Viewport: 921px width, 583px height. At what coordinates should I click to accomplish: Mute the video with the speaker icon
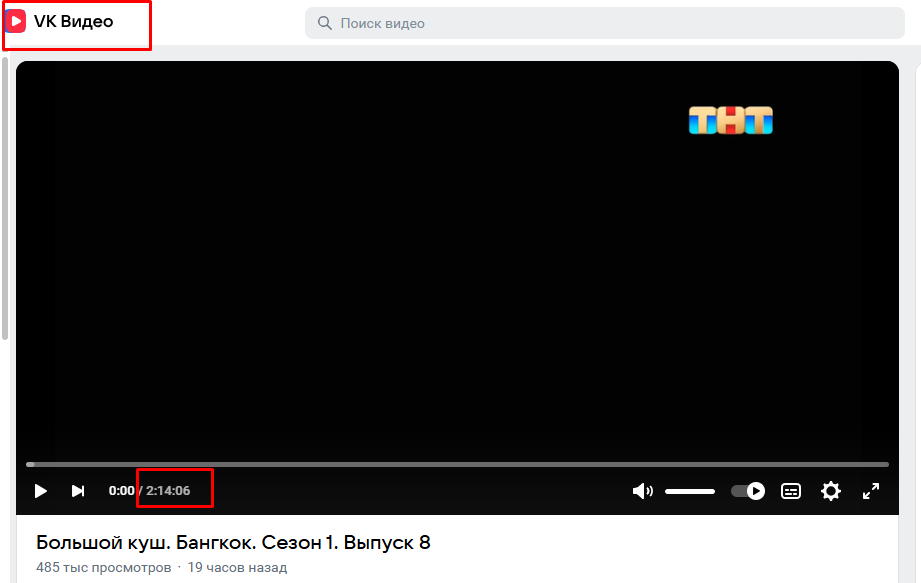coord(642,491)
